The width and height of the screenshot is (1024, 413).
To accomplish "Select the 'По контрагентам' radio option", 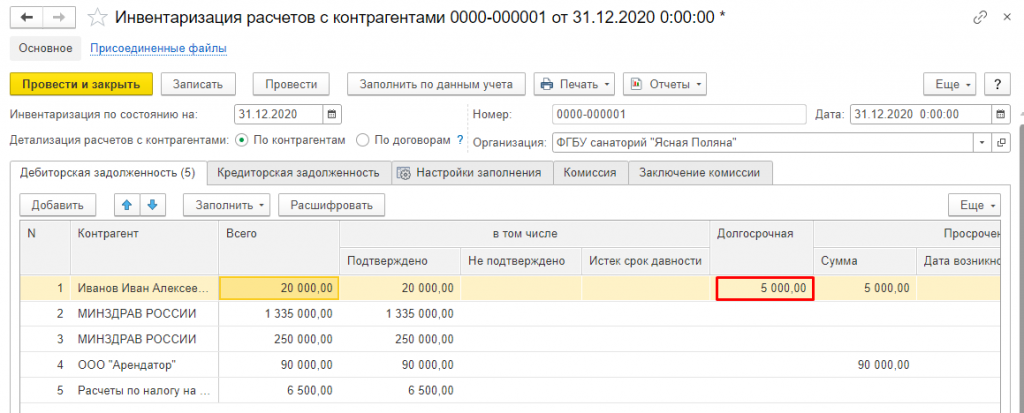I will [x=242, y=140].
